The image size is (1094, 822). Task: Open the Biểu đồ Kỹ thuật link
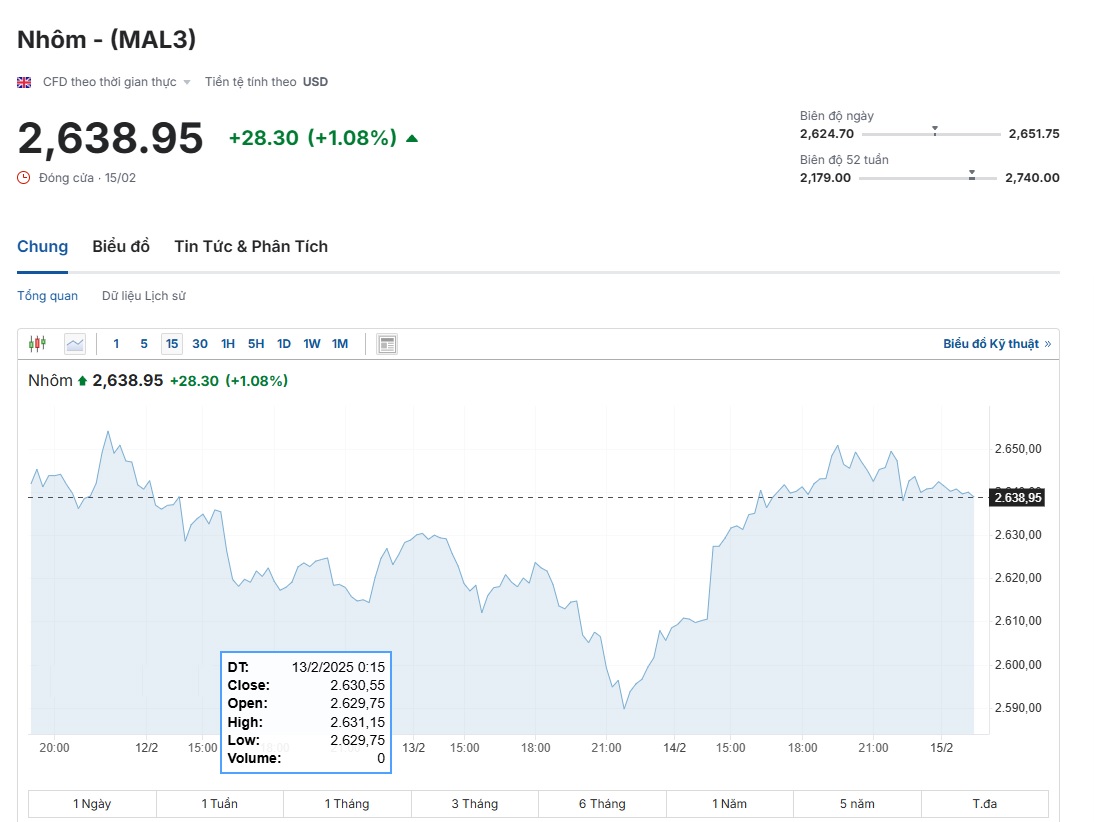click(x=990, y=344)
